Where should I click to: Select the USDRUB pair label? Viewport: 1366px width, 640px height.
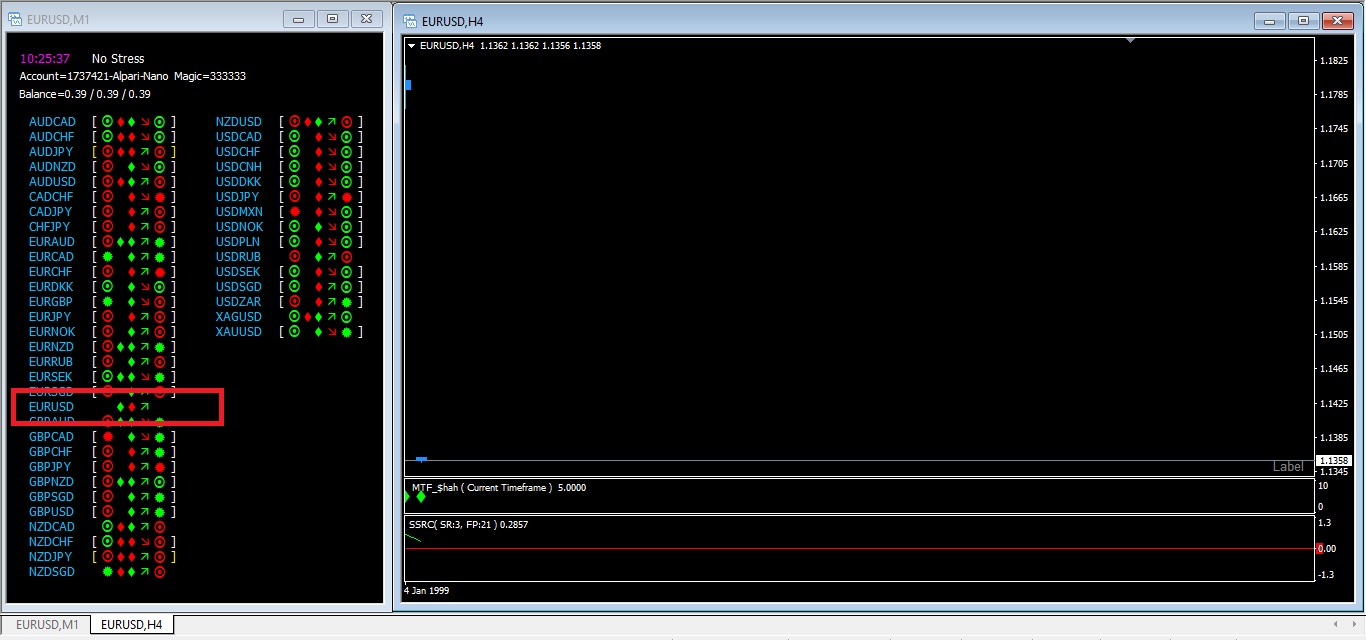click(x=239, y=257)
